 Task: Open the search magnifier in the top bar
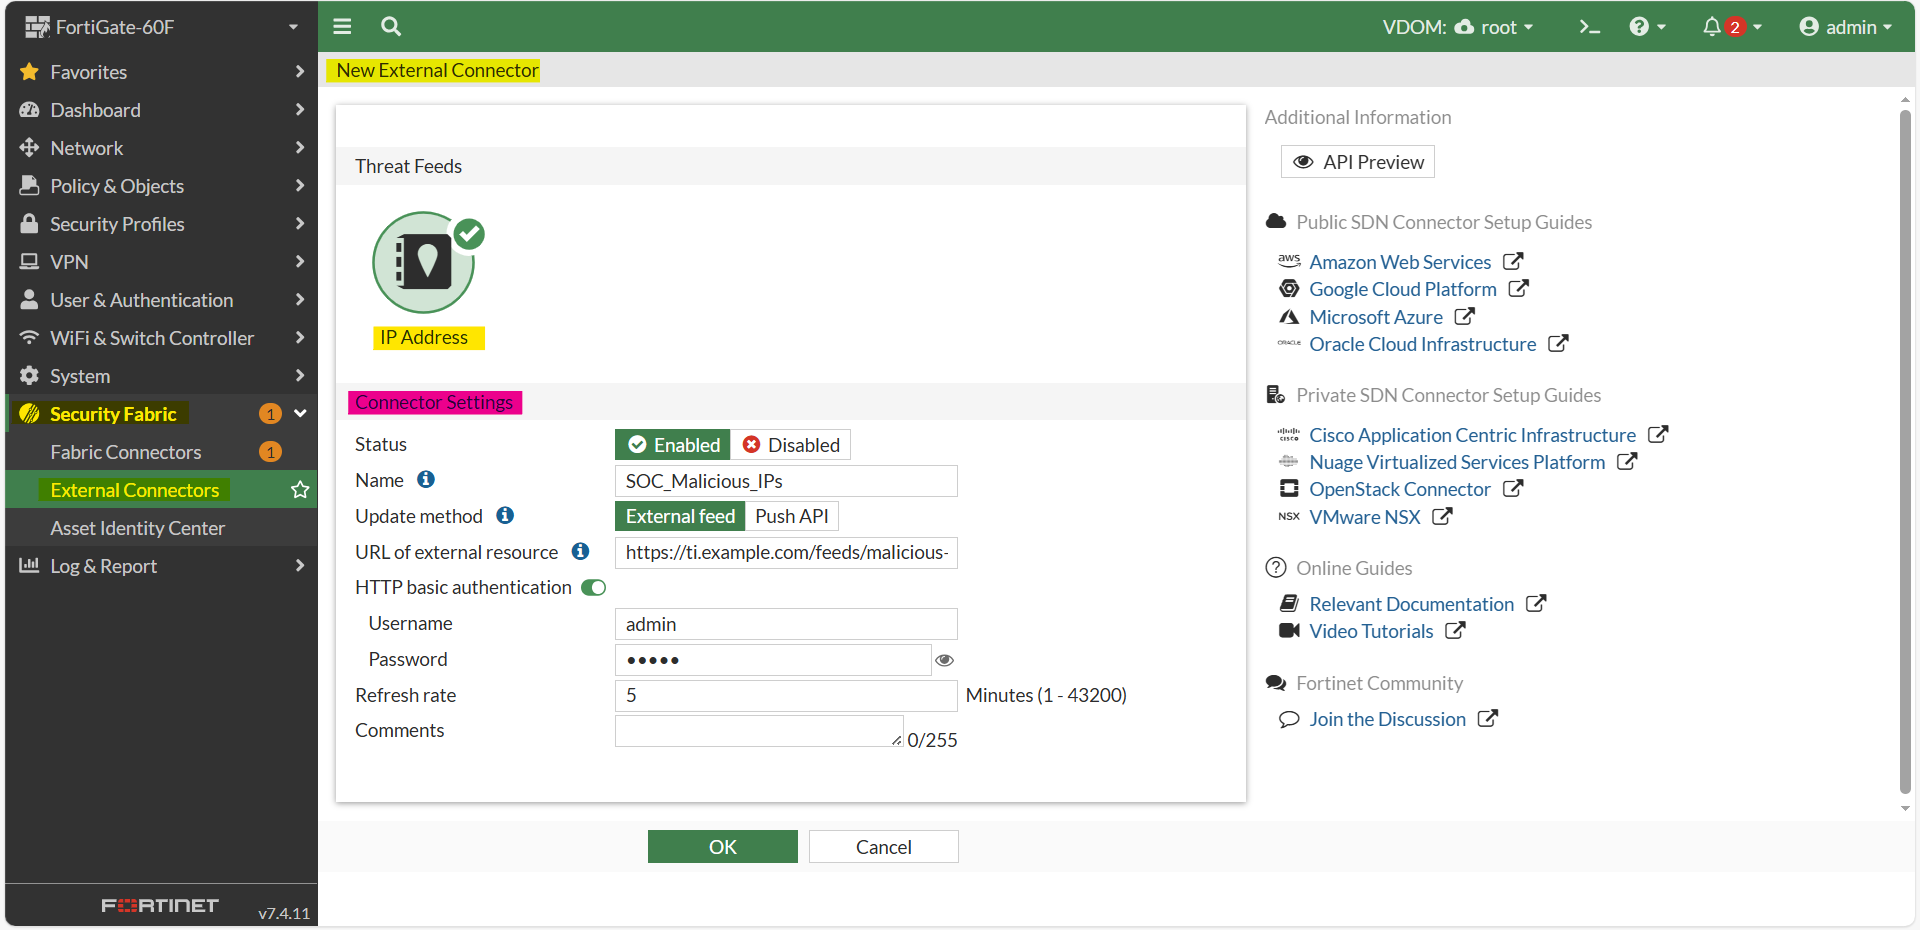391,27
